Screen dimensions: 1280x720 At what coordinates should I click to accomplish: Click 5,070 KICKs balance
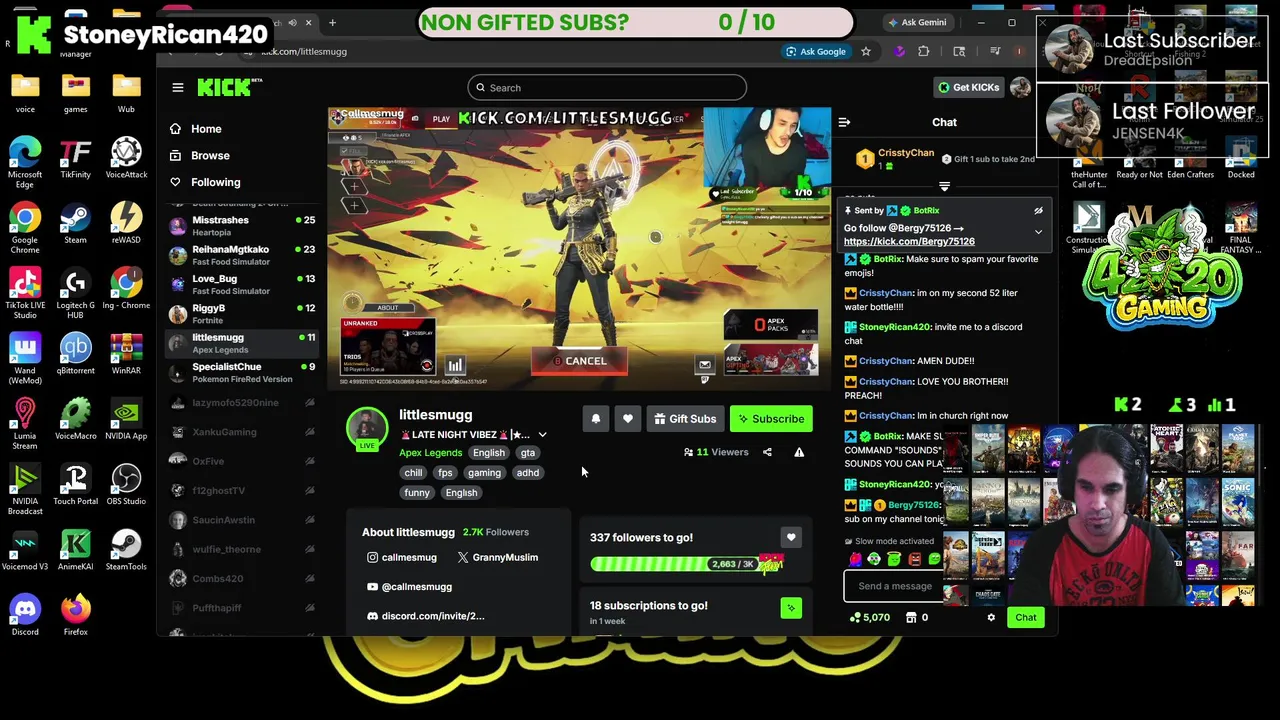870,618
